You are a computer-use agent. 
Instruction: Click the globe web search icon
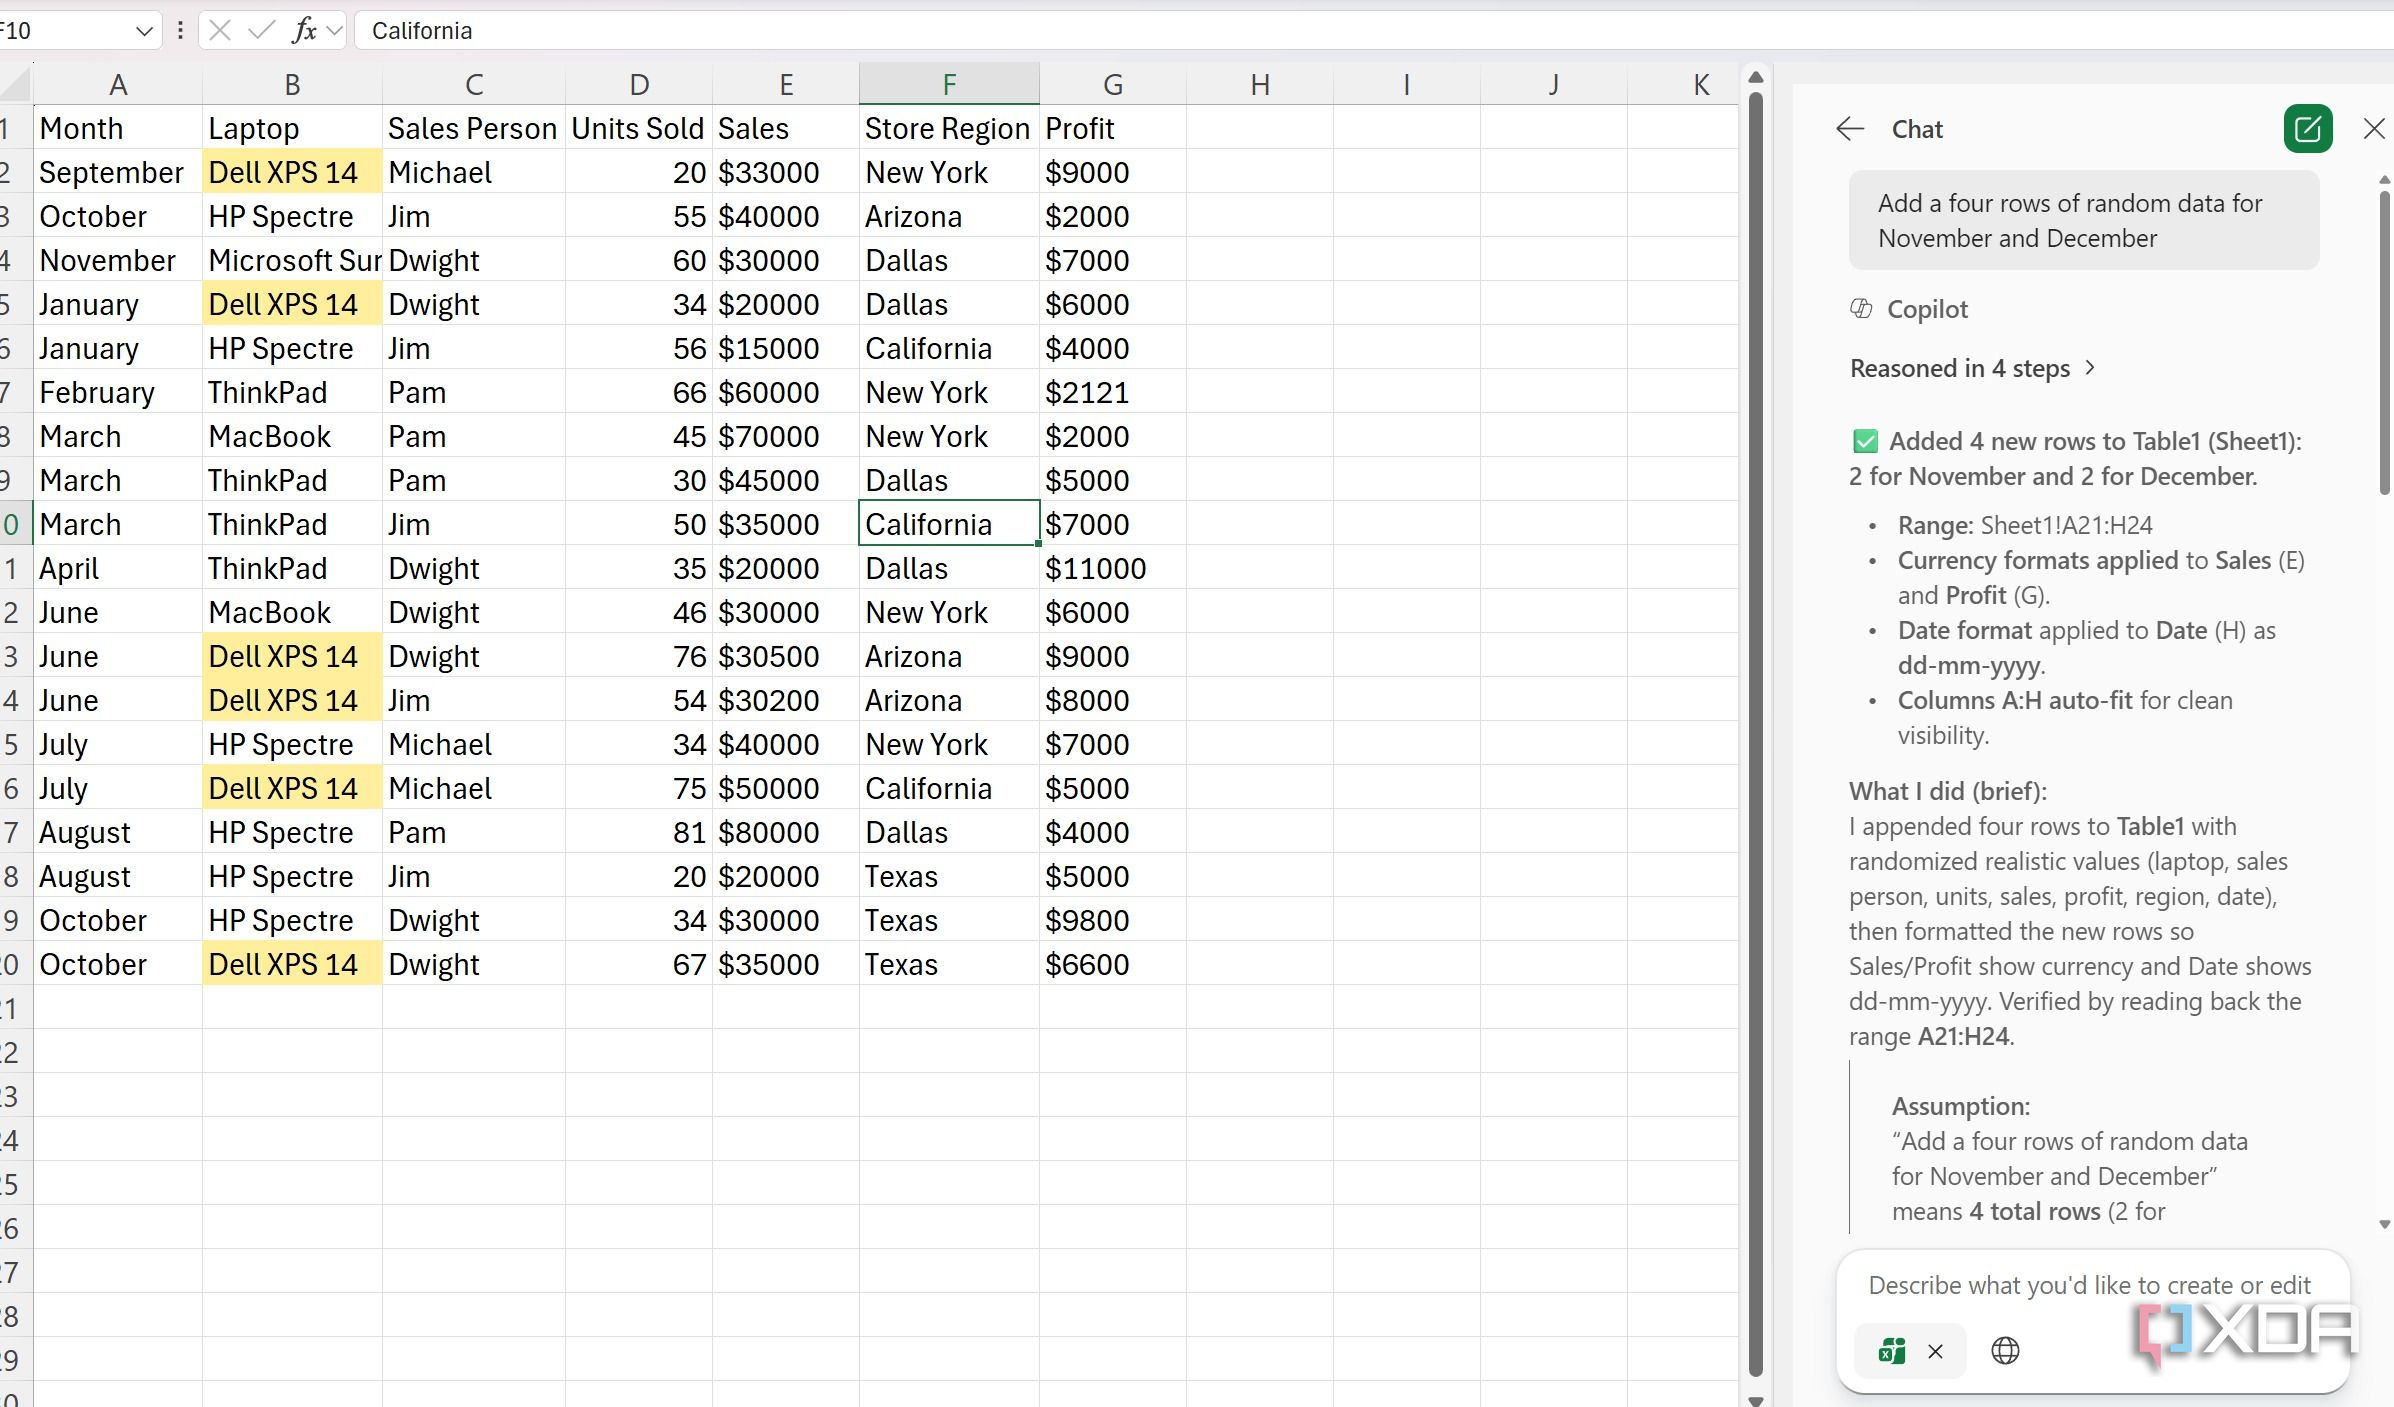pyautogui.click(x=2005, y=1351)
